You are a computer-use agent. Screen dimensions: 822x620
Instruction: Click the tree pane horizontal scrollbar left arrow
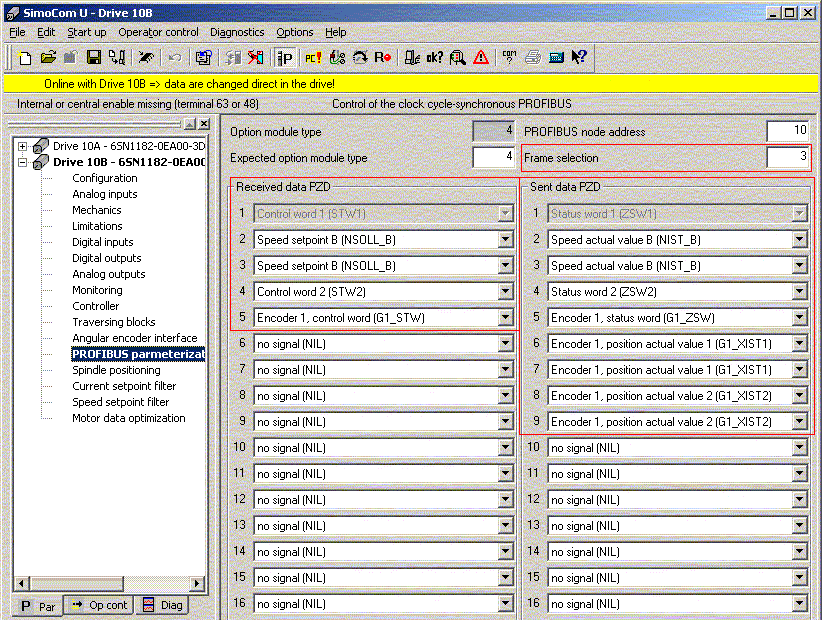(x=21, y=583)
